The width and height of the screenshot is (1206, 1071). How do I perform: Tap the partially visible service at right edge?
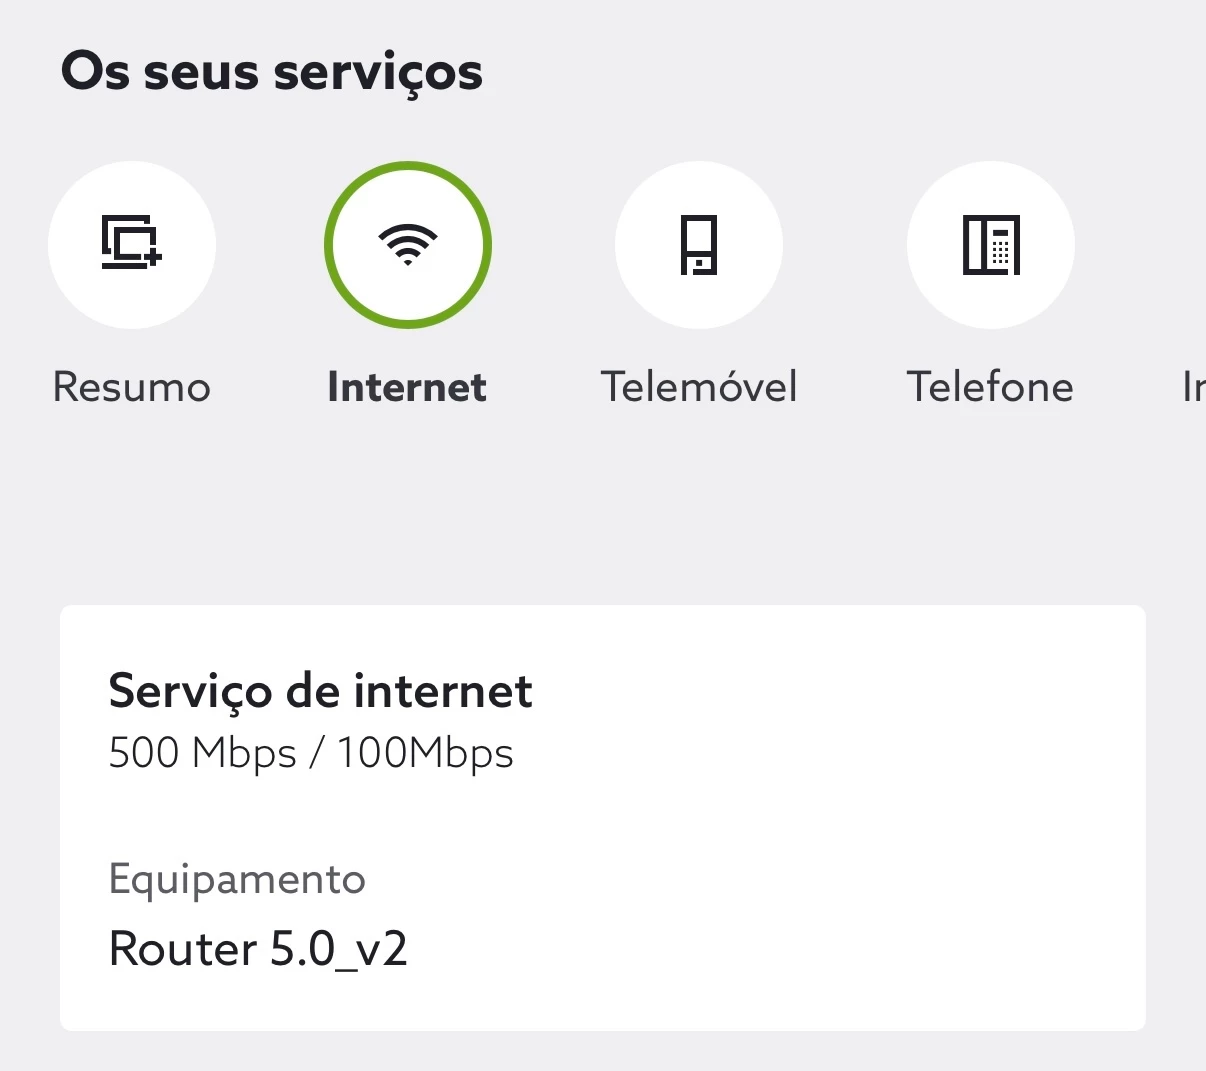coord(1192,387)
